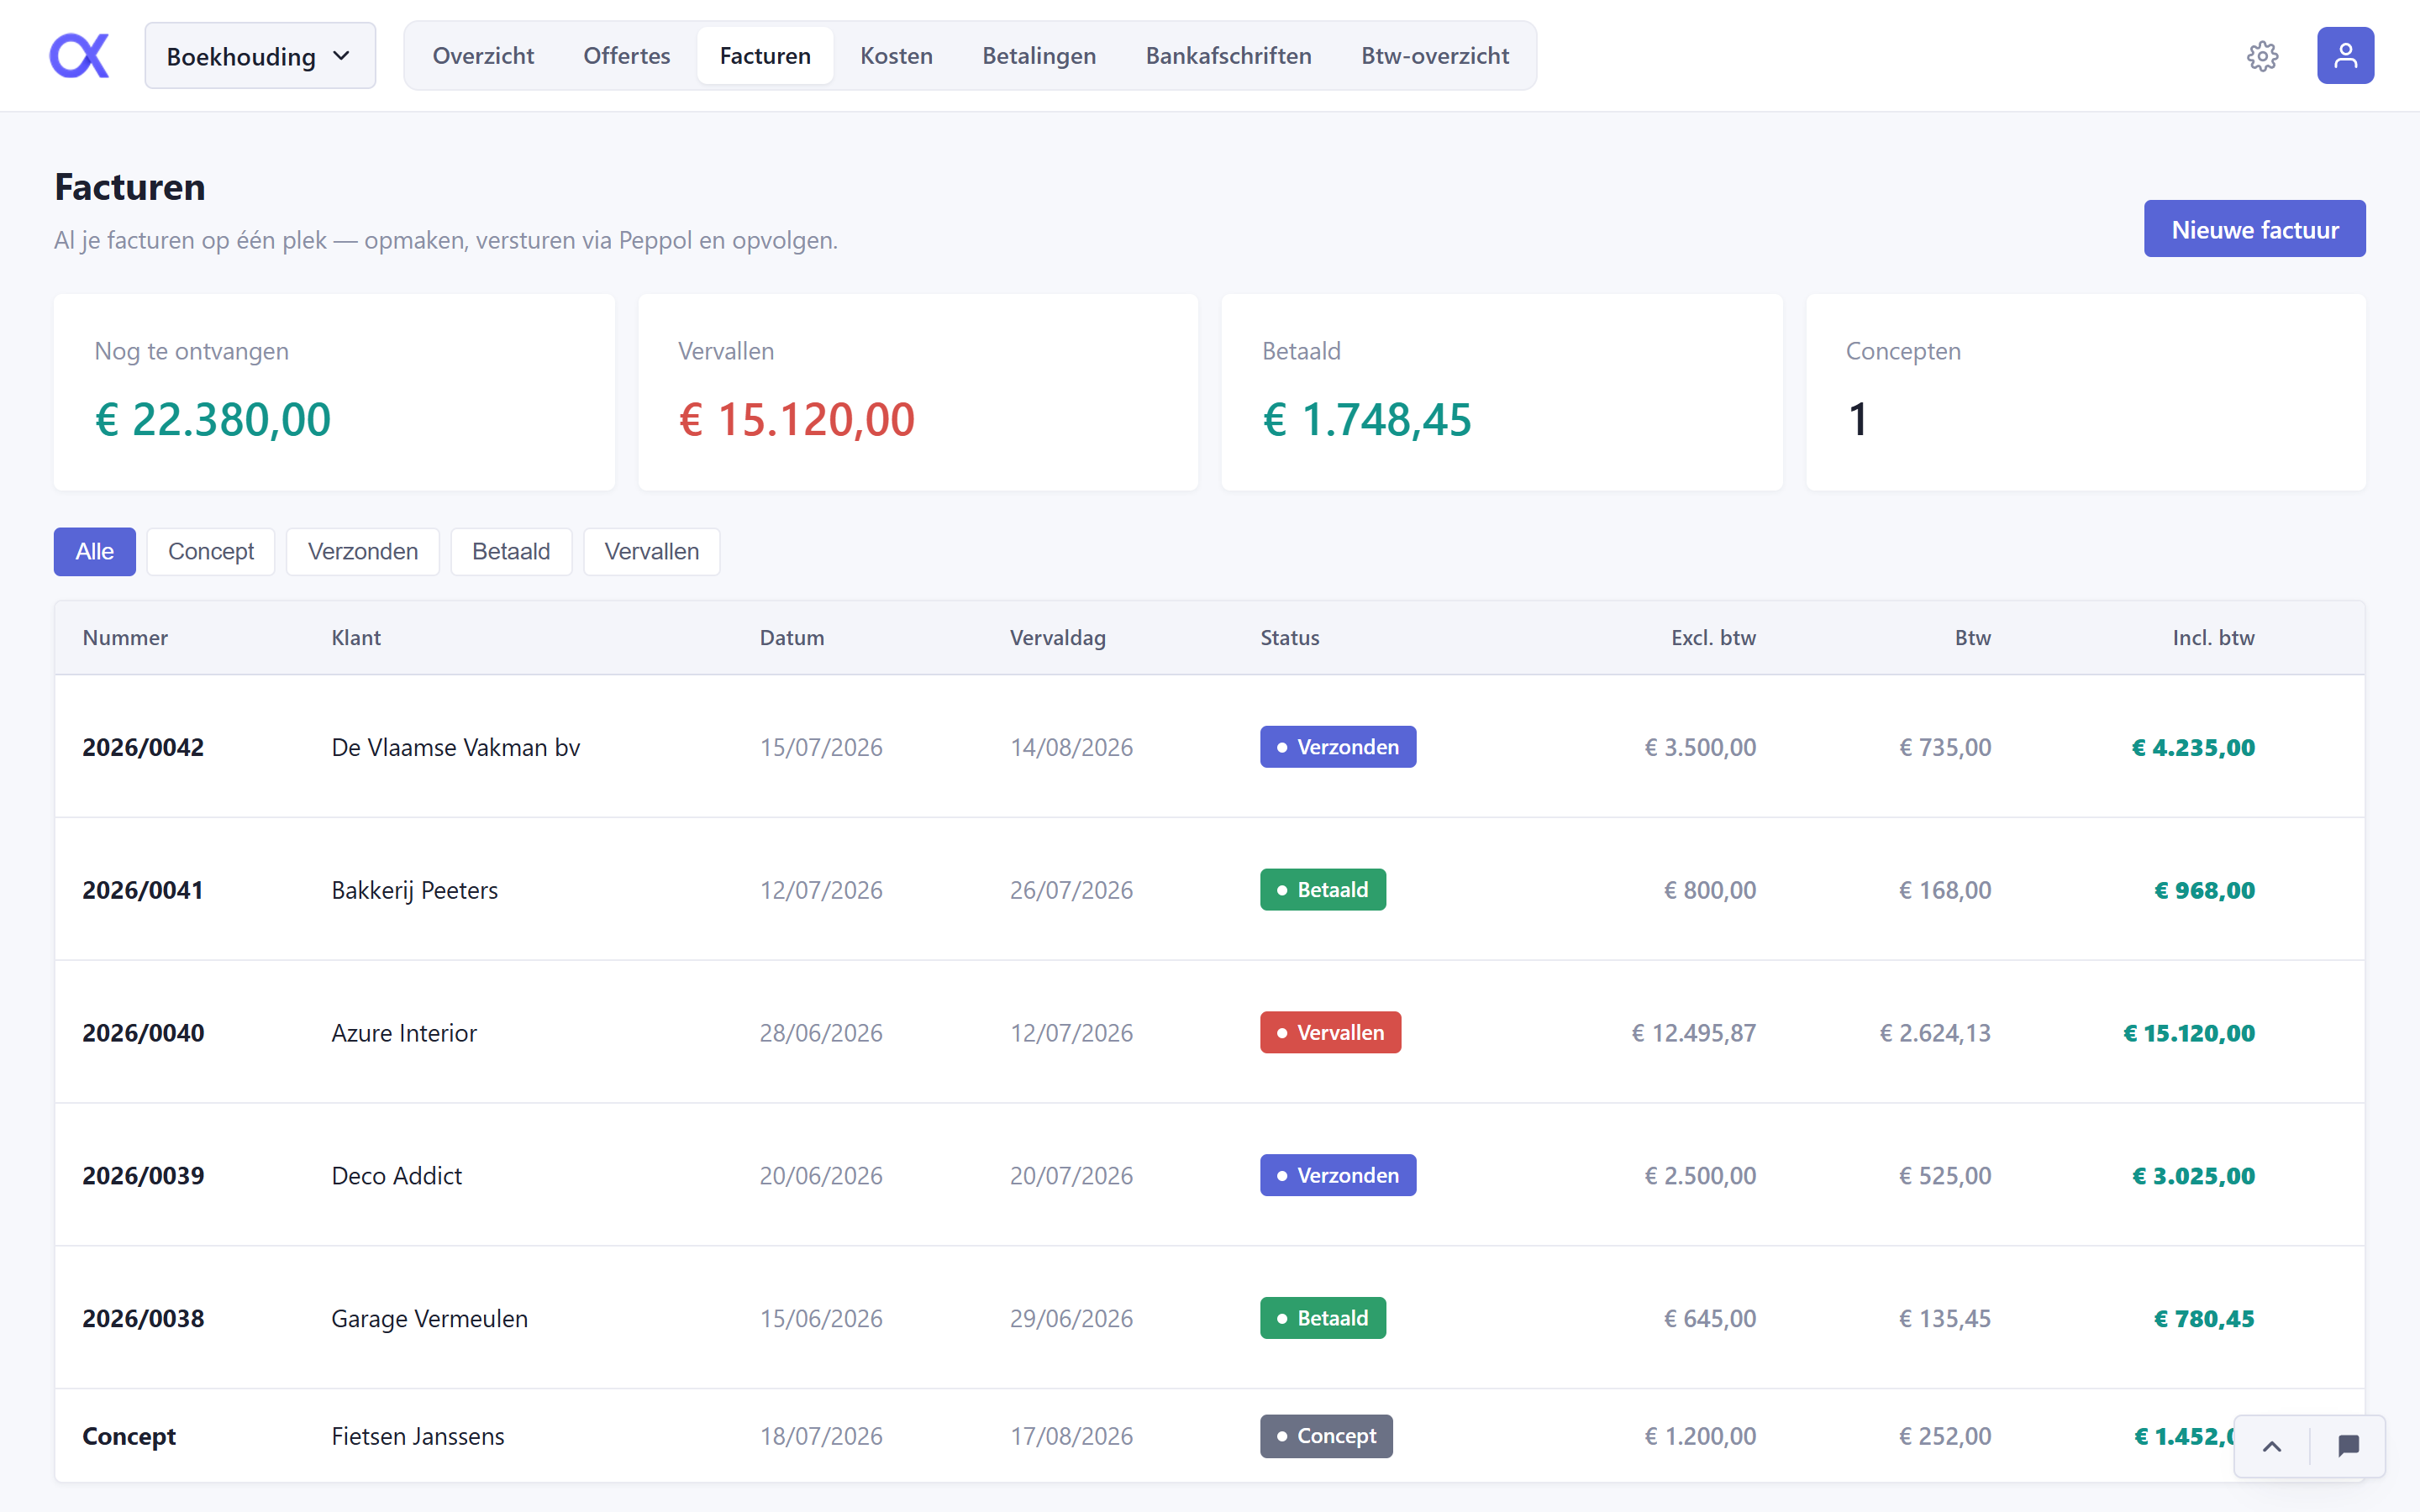Sort by the Vervaldag column header
The image size is (2420, 1512).
1057,638
